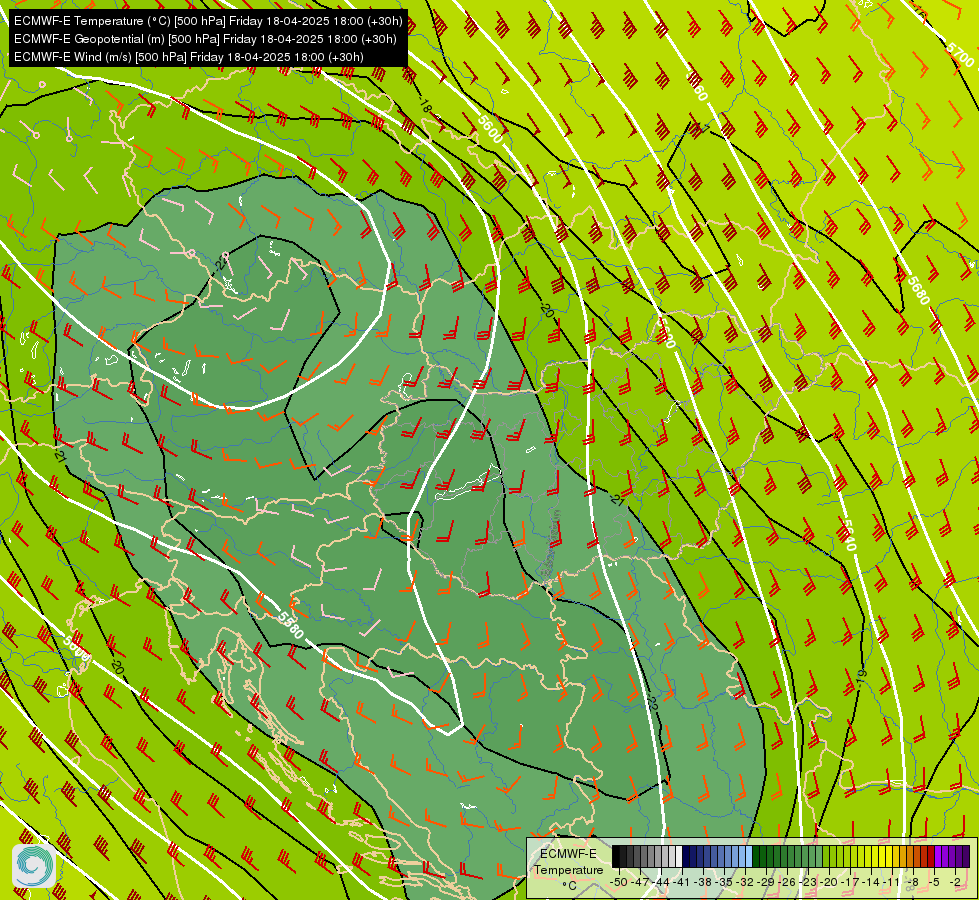Select the ECMWF-E Temperature 500 hPa title line
The height and width of the screenshot is (900, 979).
(x=209, y=21)
